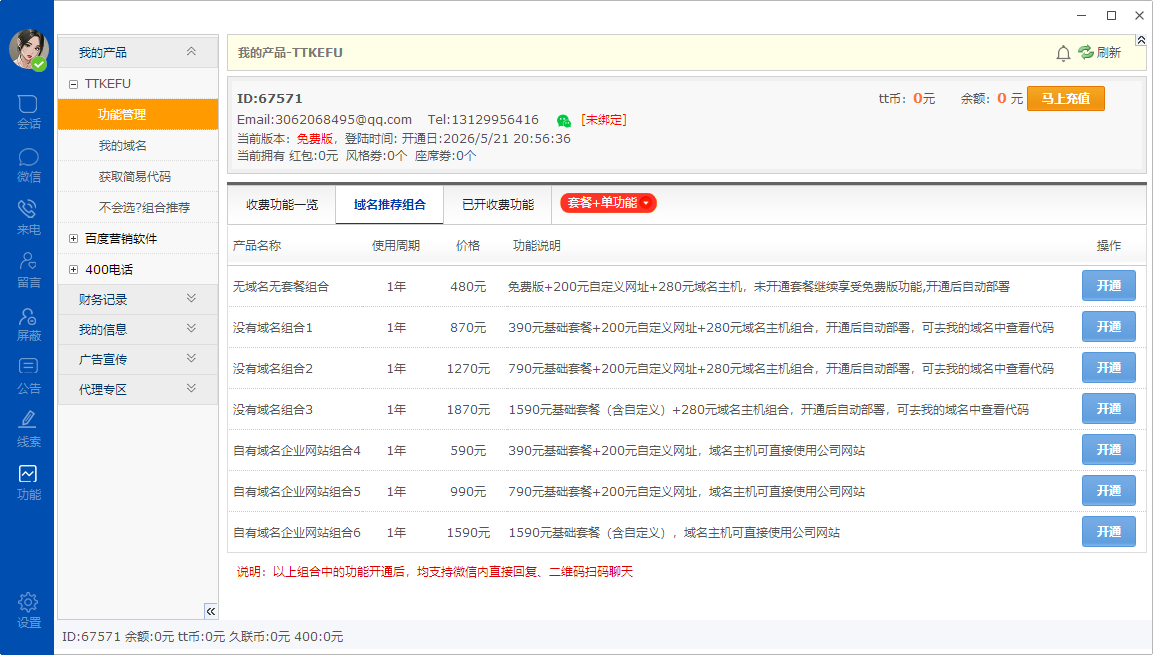1153x655 pixels.
Task: Click the 我的产品-TTKEFU panel title
Action: tap(290, 53)
